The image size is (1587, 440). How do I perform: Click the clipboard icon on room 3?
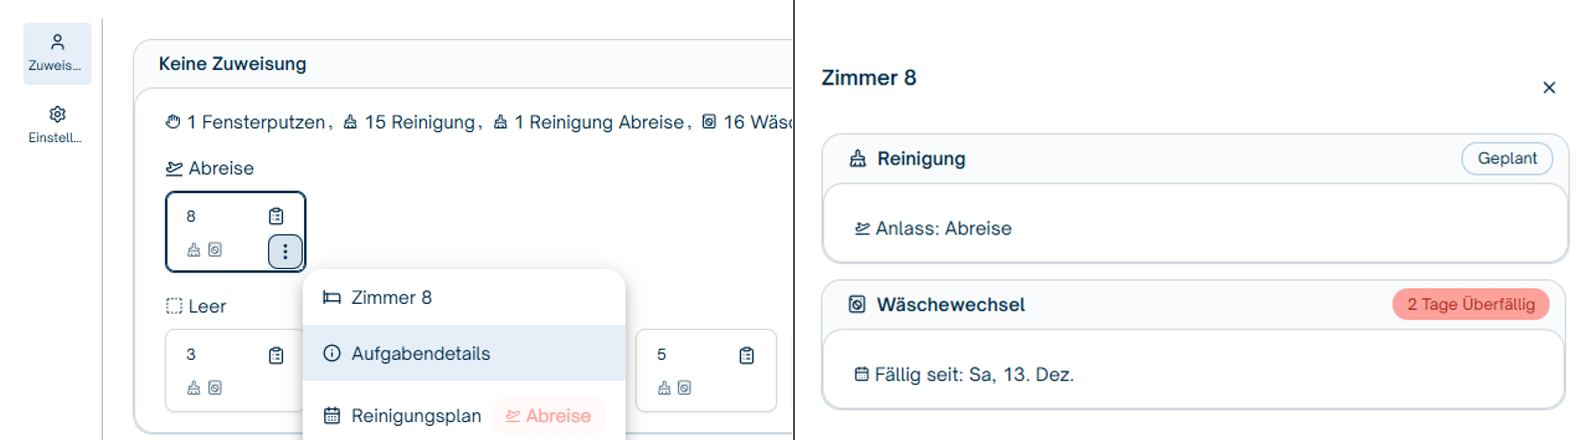tap(276, 355)
